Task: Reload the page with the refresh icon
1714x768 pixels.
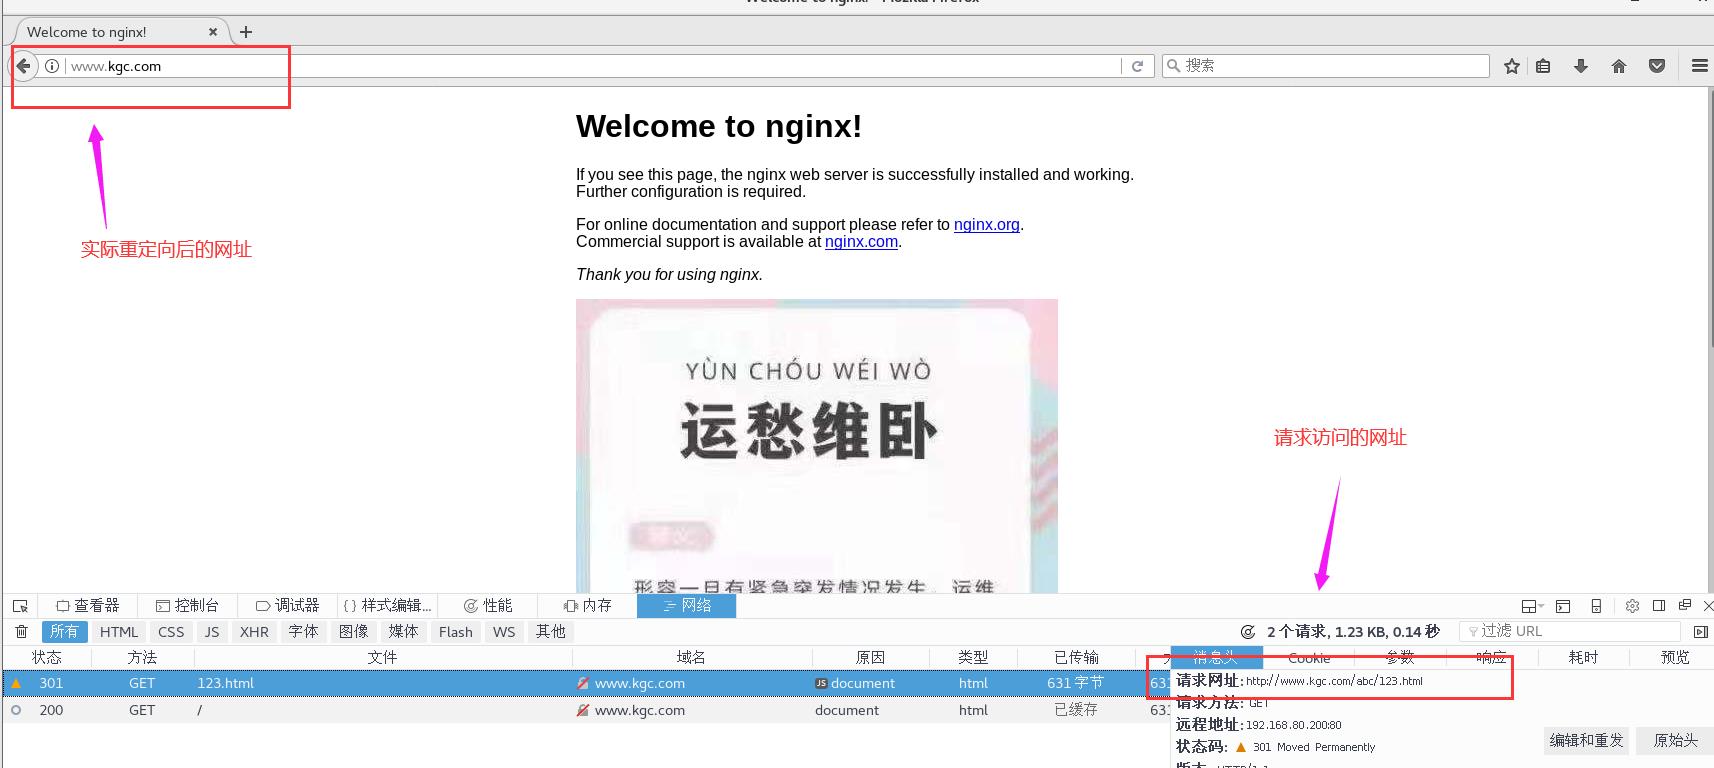Action: click(1137, 66)
